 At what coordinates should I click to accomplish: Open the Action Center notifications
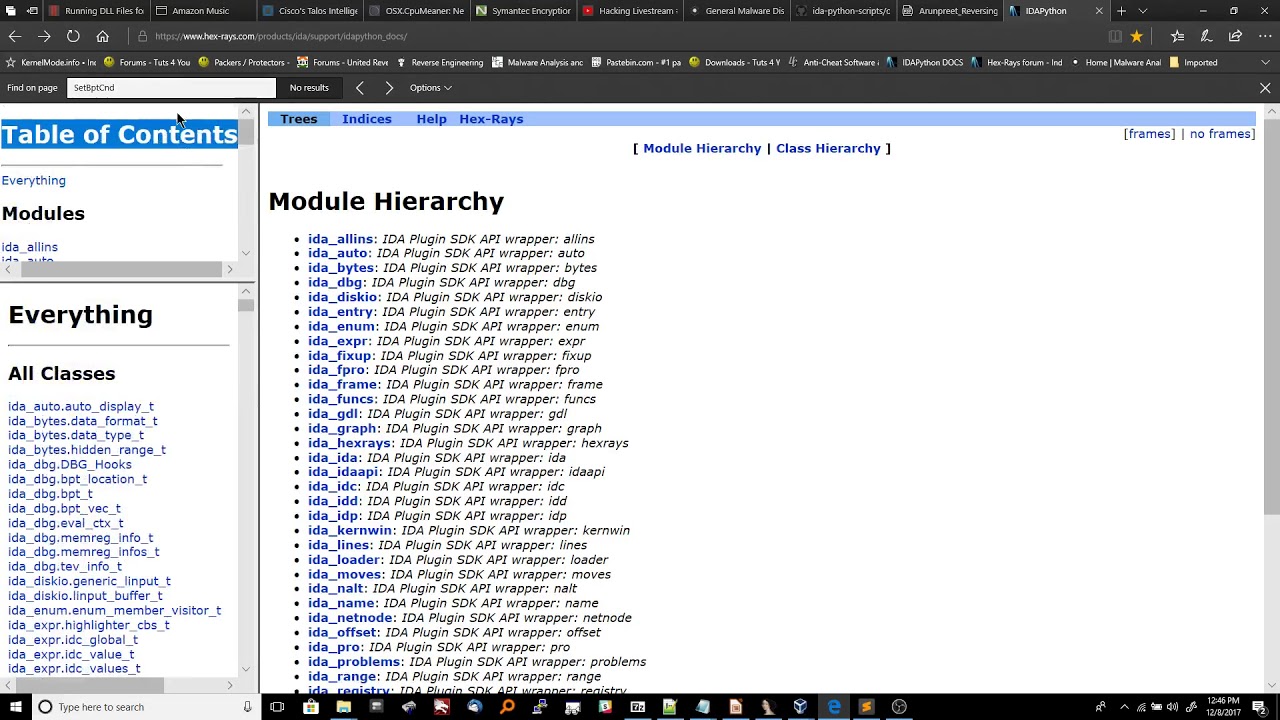(x=1259, y=707)
